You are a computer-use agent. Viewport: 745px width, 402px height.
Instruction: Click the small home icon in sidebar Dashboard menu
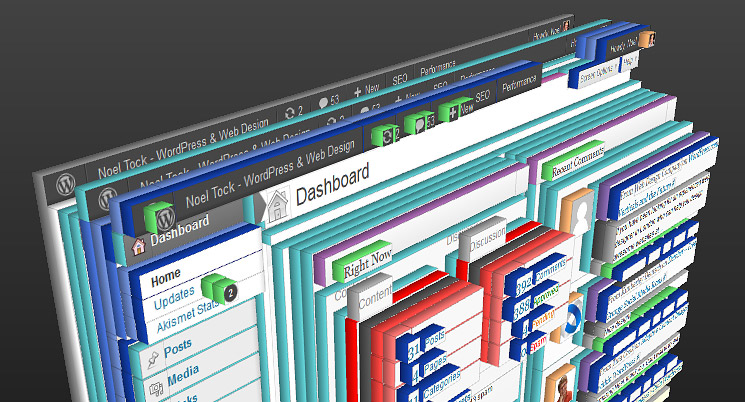(138, 246)
